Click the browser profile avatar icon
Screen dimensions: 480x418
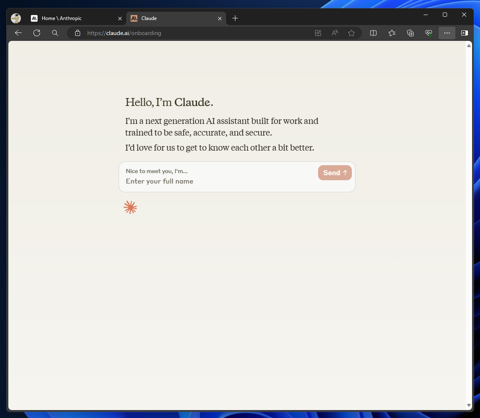click(x=16, y=18)
